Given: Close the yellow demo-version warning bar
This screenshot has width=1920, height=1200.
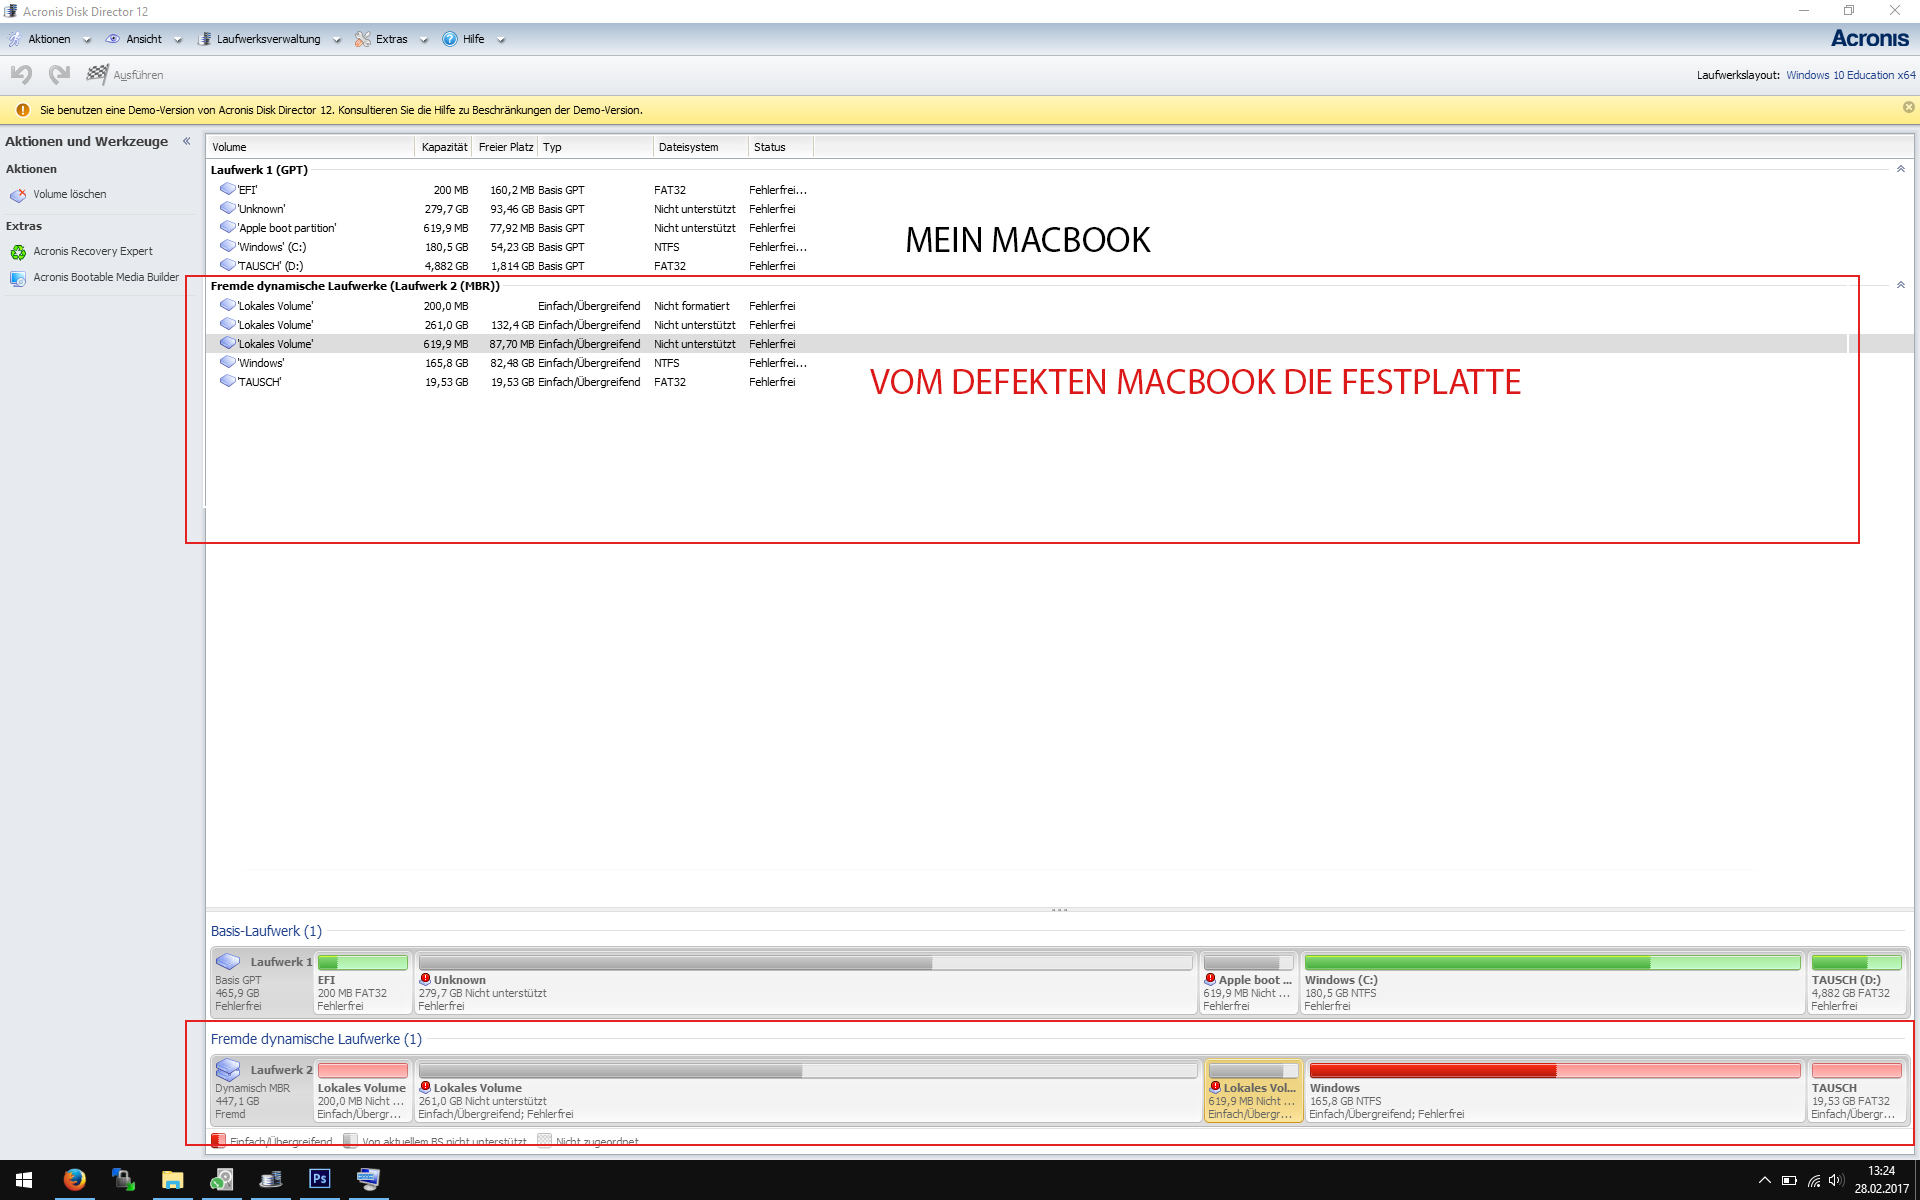Looking at the screenshot, I should pos(1908,108).
